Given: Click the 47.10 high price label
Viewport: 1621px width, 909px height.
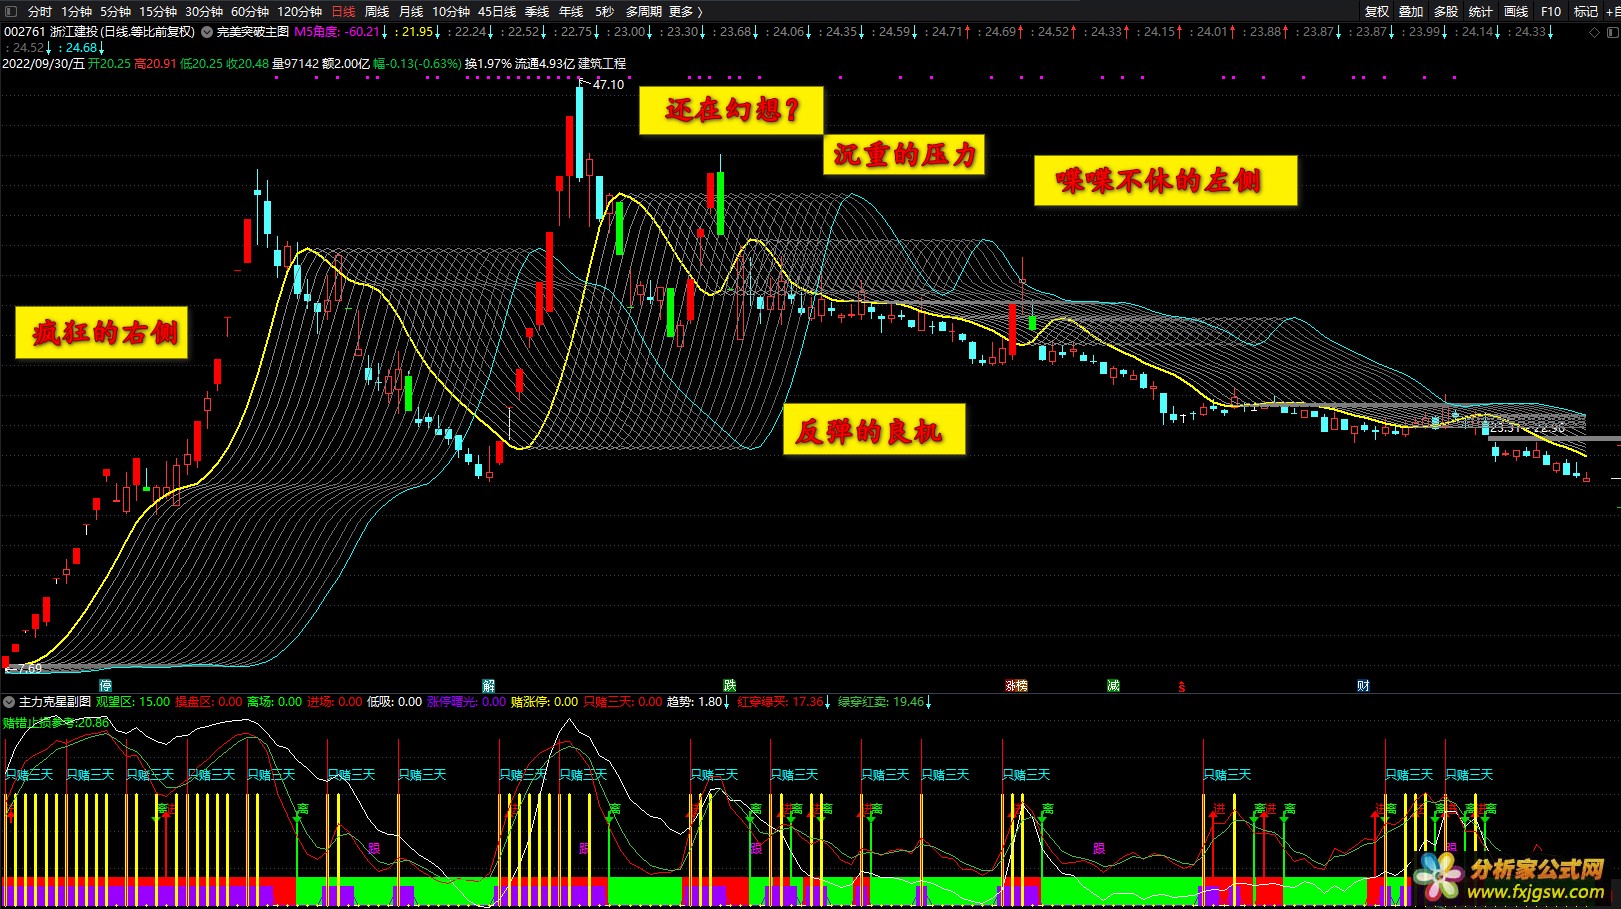Looking at the screenshot, I should click(608, 85).
